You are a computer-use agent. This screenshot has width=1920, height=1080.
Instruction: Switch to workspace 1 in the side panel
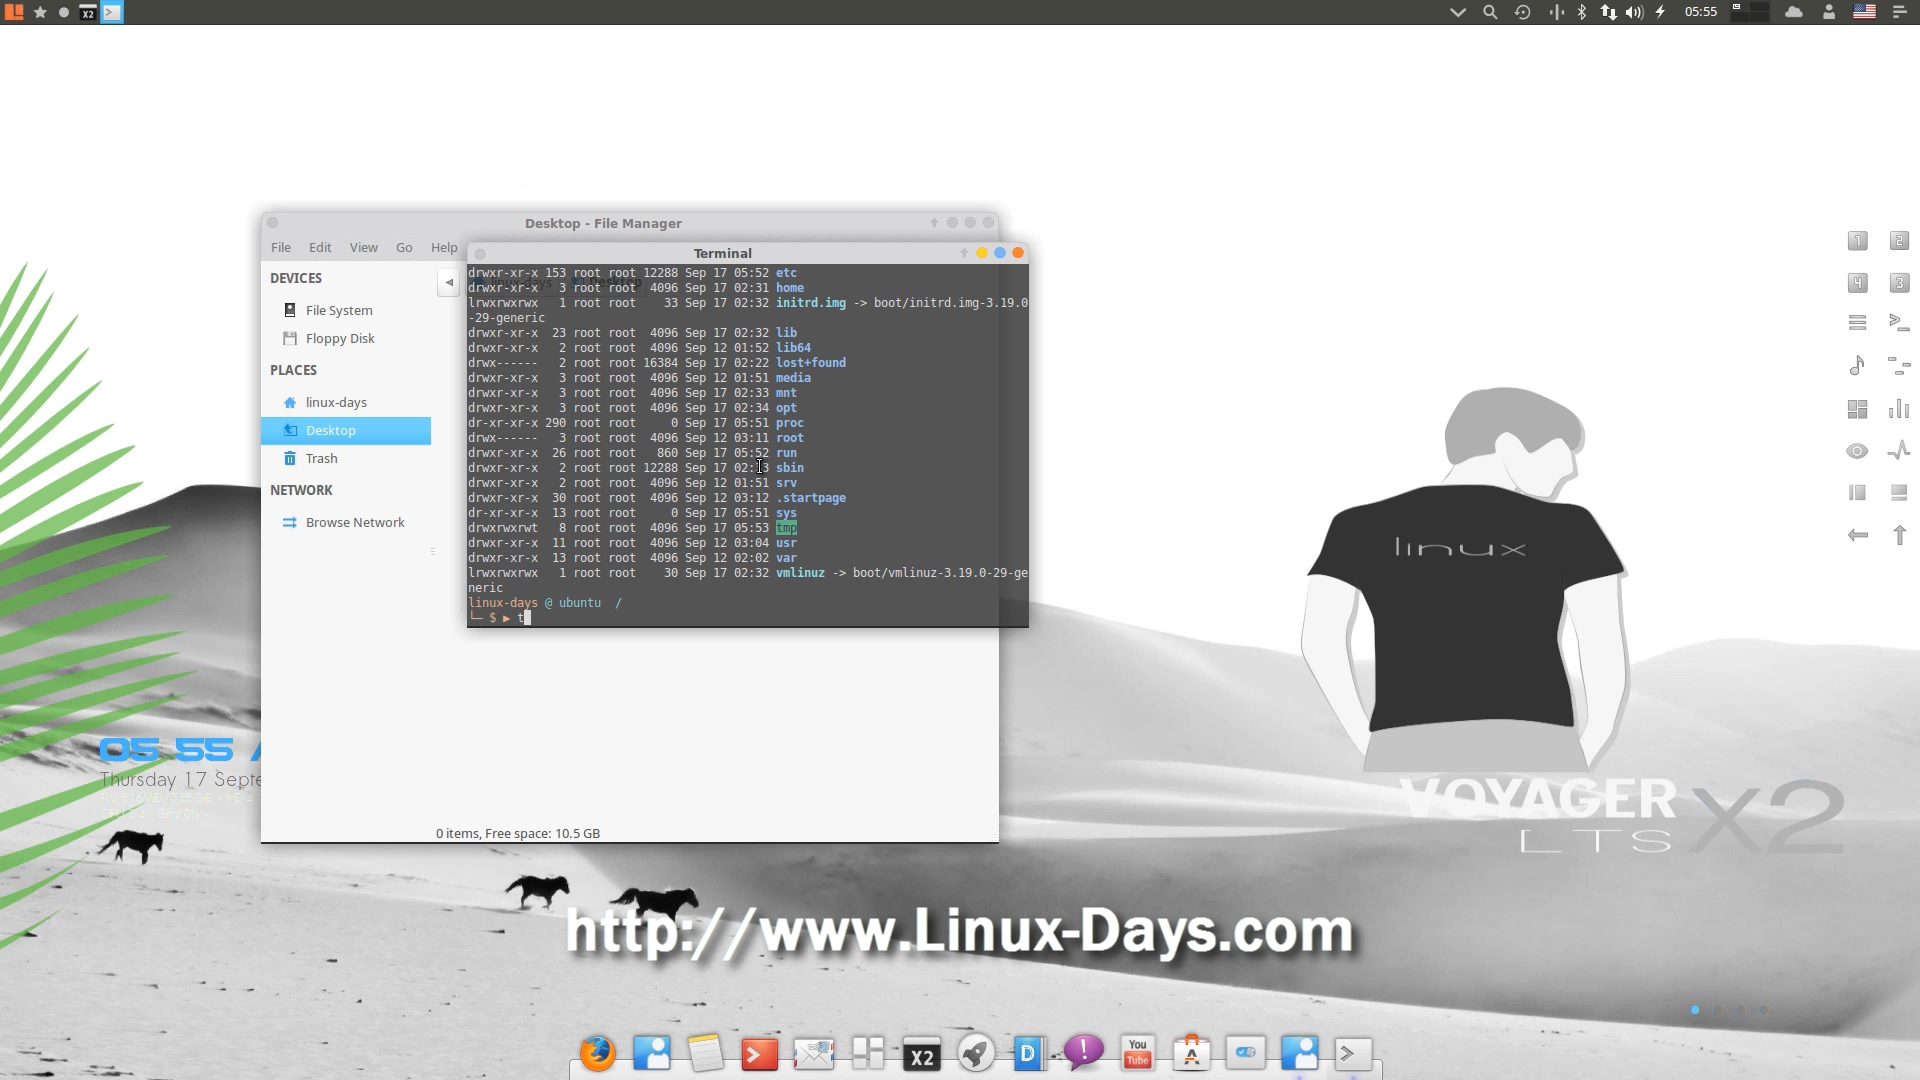[1857, 241]
